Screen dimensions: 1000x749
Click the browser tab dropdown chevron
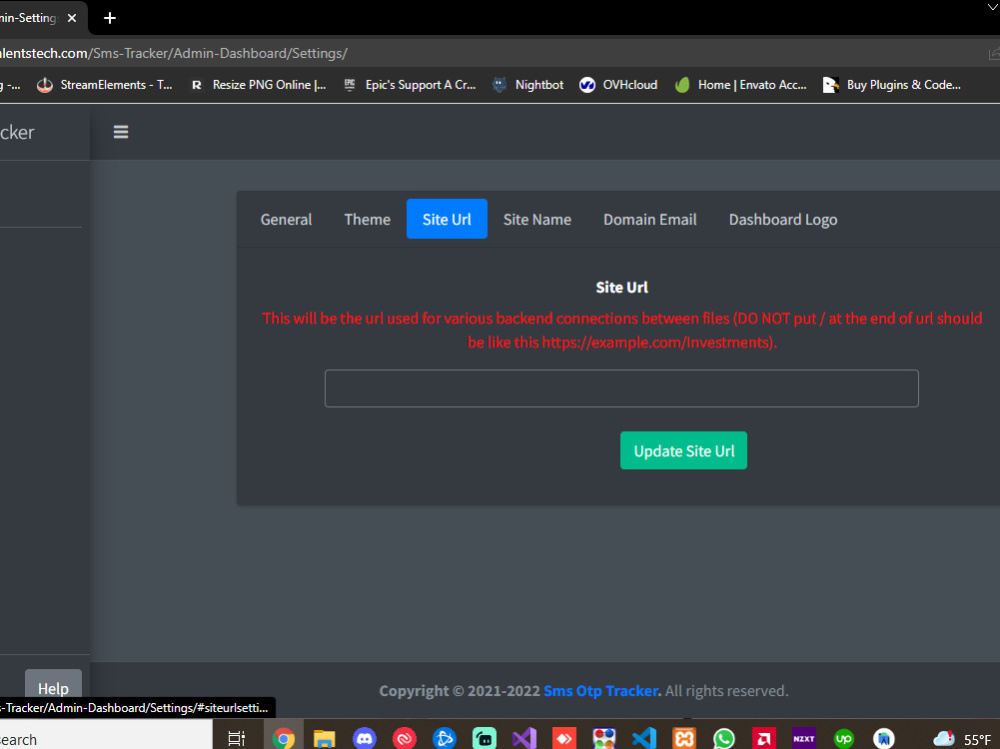[992, 7]
